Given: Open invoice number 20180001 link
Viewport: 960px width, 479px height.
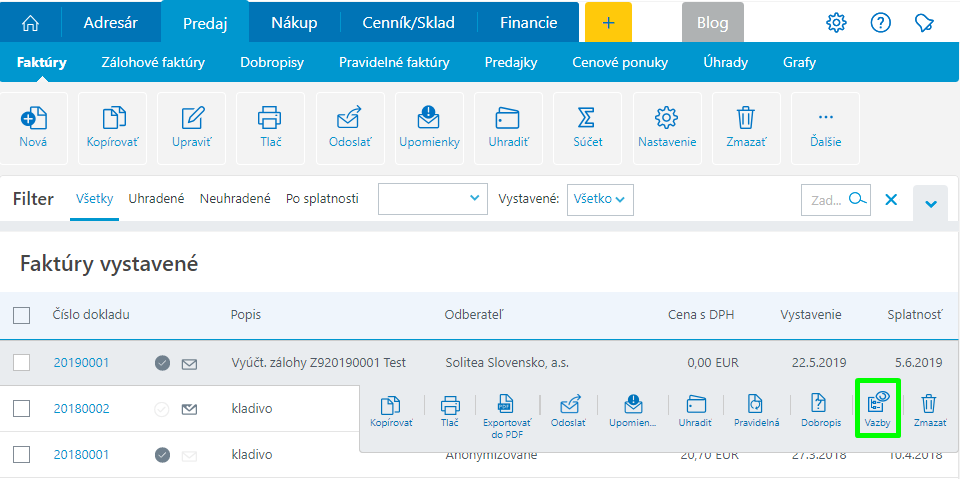Looking at the screenshot, I should pyautogui.click(x=81, y=455).
